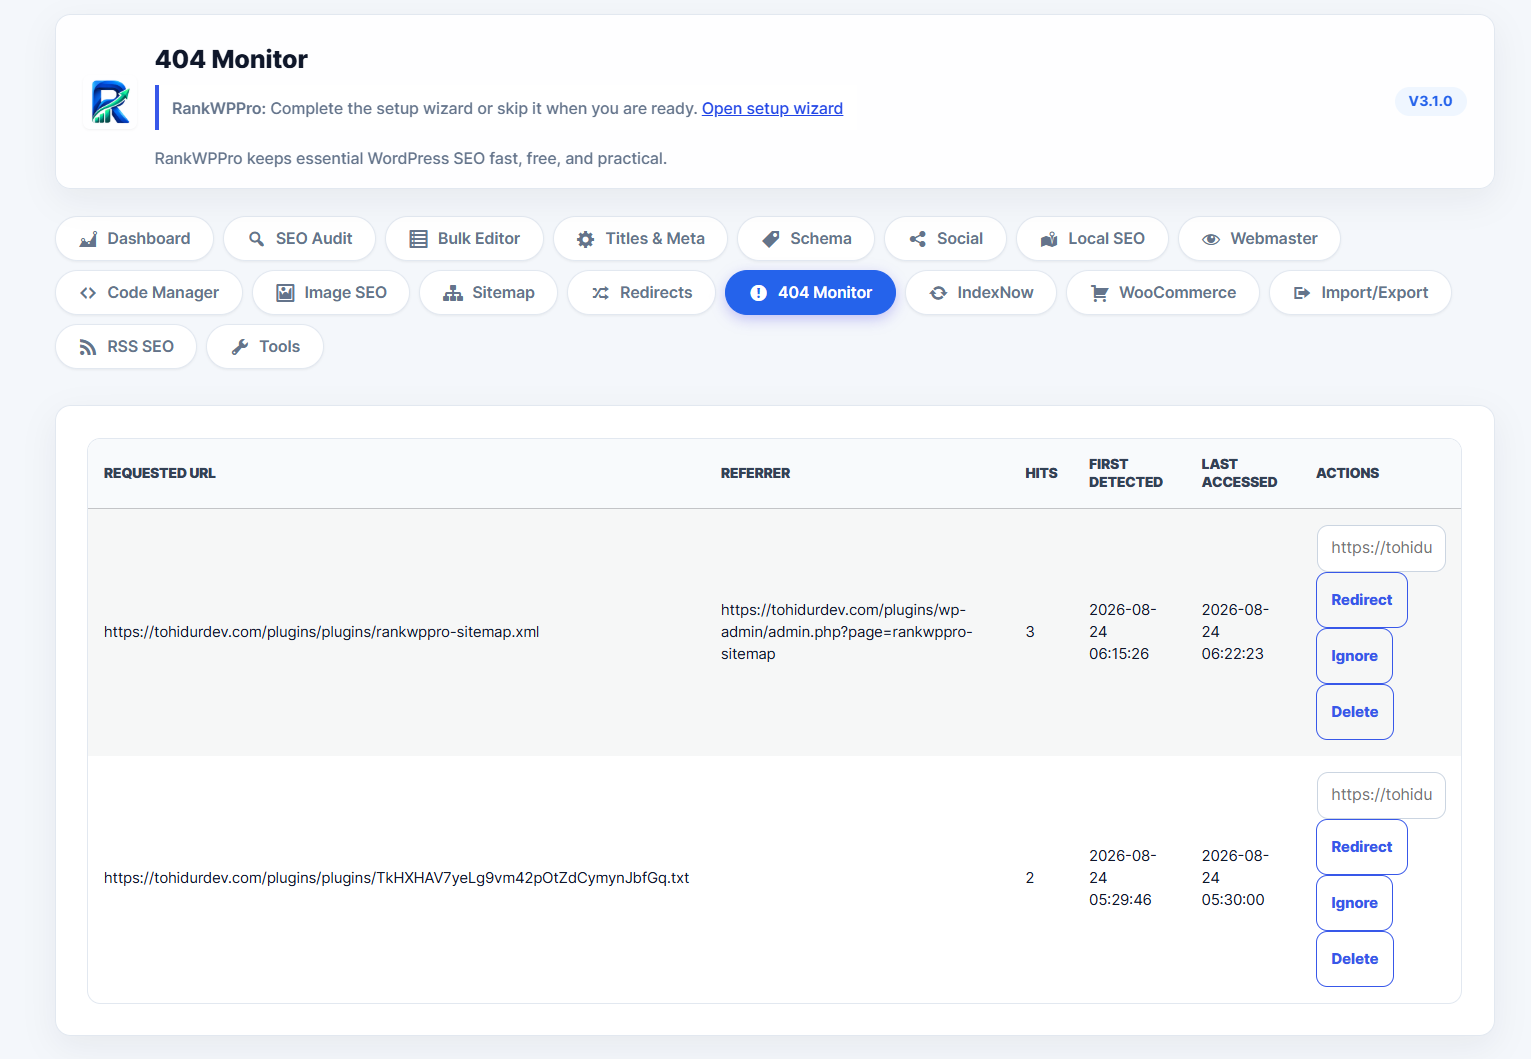Focus the redirect URL field for the .txt entry
Viewport: 1531px width, 1059px height.
click(x=1381, y=795)
